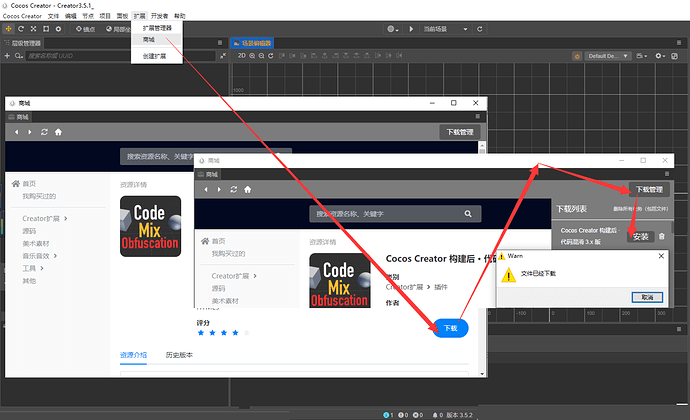
Task: Zoom in the scene view
Action: pyautogui.click(x=252, y=56)
